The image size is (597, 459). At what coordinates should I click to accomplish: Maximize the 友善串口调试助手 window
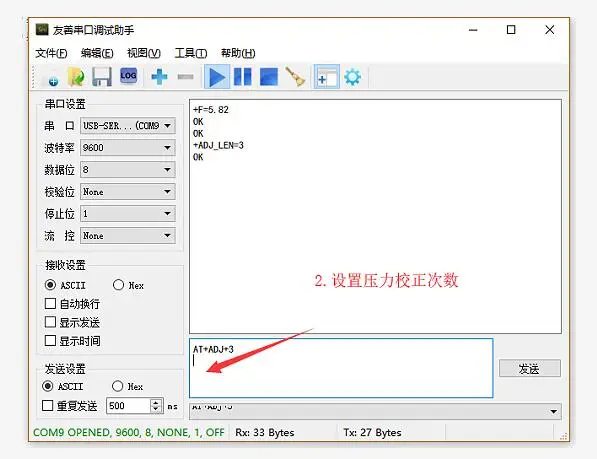pos(511,30)
